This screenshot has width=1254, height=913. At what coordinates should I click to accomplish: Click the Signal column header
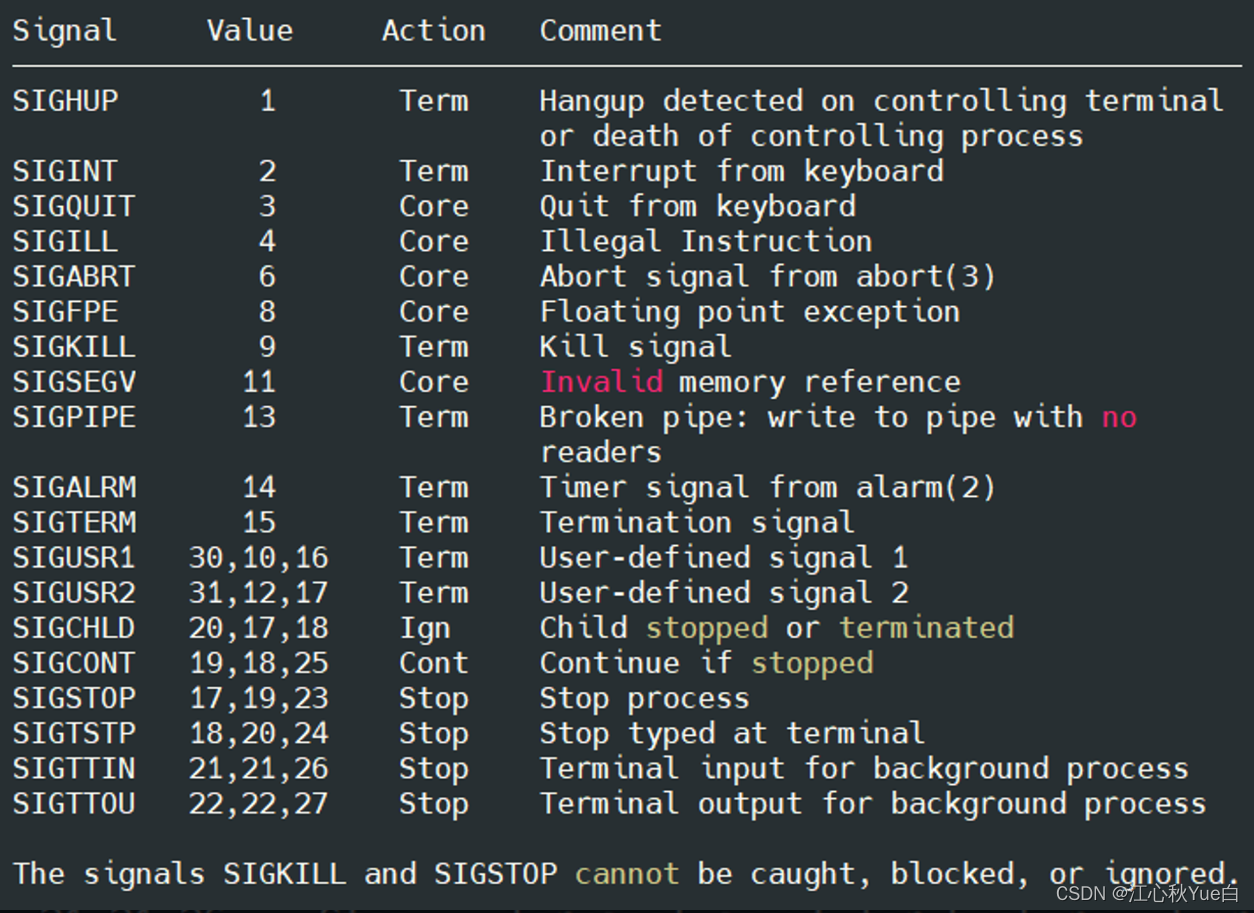pyautogui.click(x=65, y=31)
